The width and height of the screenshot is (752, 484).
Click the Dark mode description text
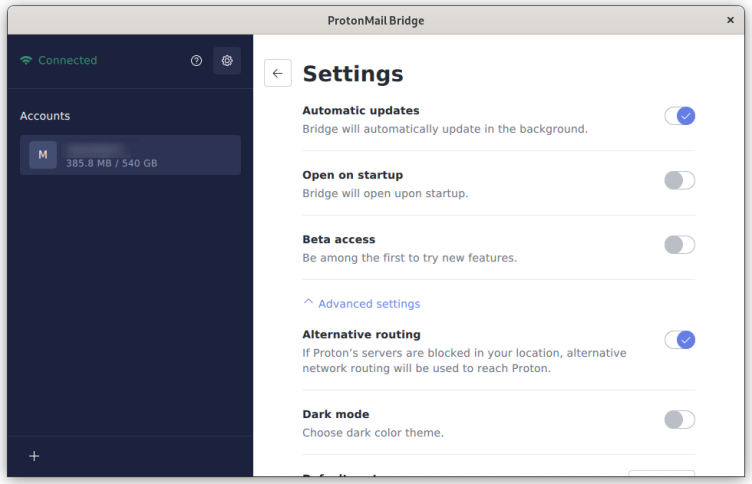point(372,433)
